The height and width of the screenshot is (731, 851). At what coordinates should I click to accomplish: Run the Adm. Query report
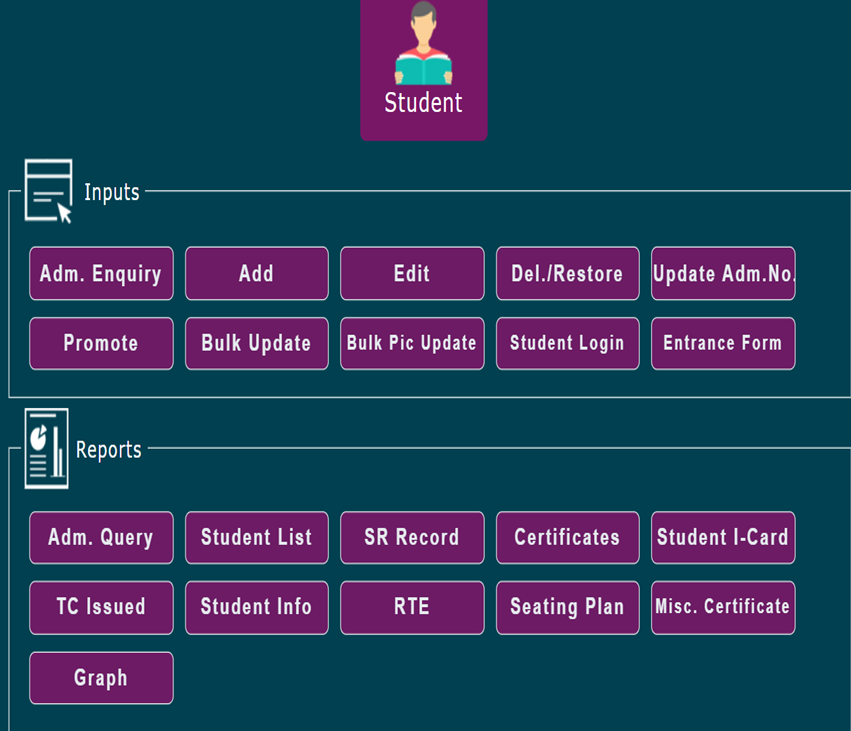(101, 538)
